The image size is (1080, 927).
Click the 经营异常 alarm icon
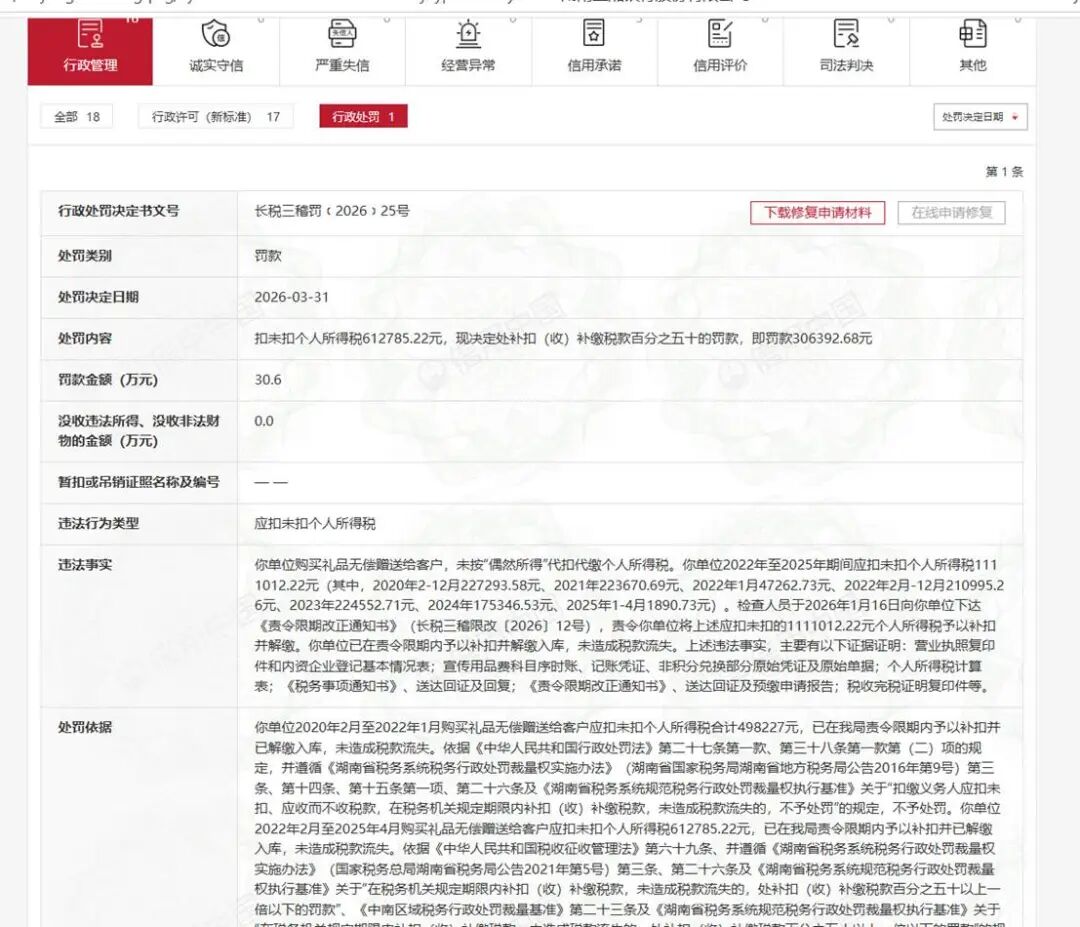(x=468, y=33)
